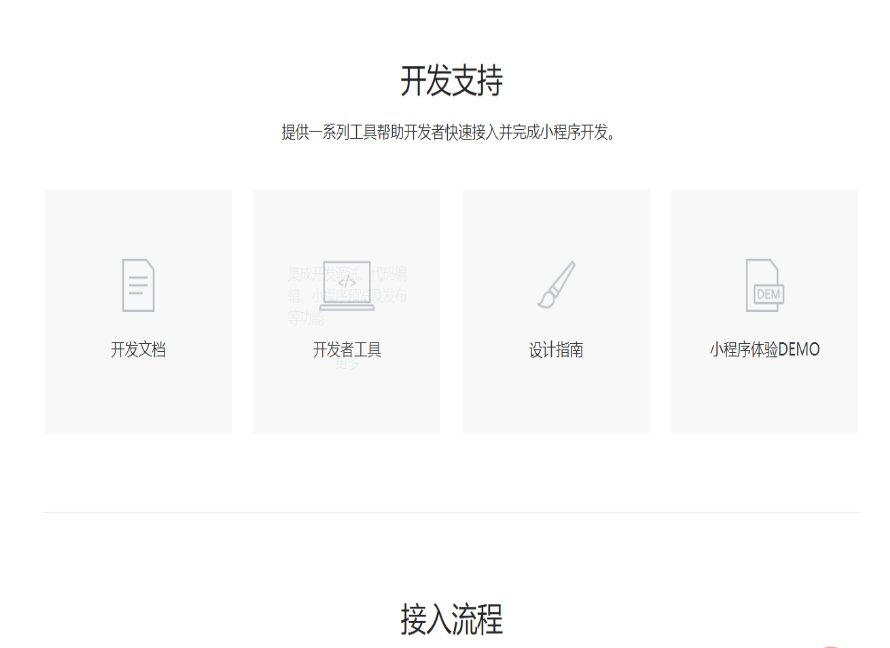This screenshot has width=890, height=648.
Task: Click the DEMO file icon
Action: tap(765, 285)
